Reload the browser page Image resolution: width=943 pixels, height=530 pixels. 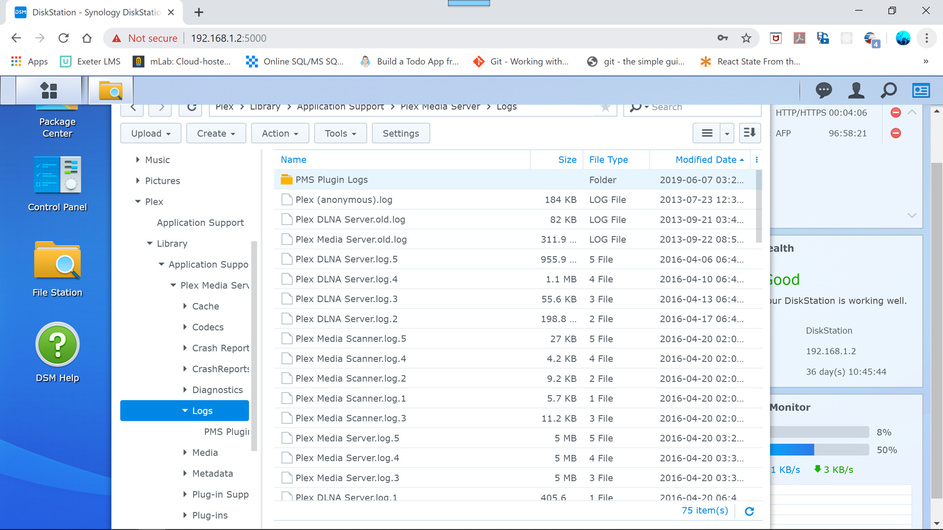(x=63, y=38)
